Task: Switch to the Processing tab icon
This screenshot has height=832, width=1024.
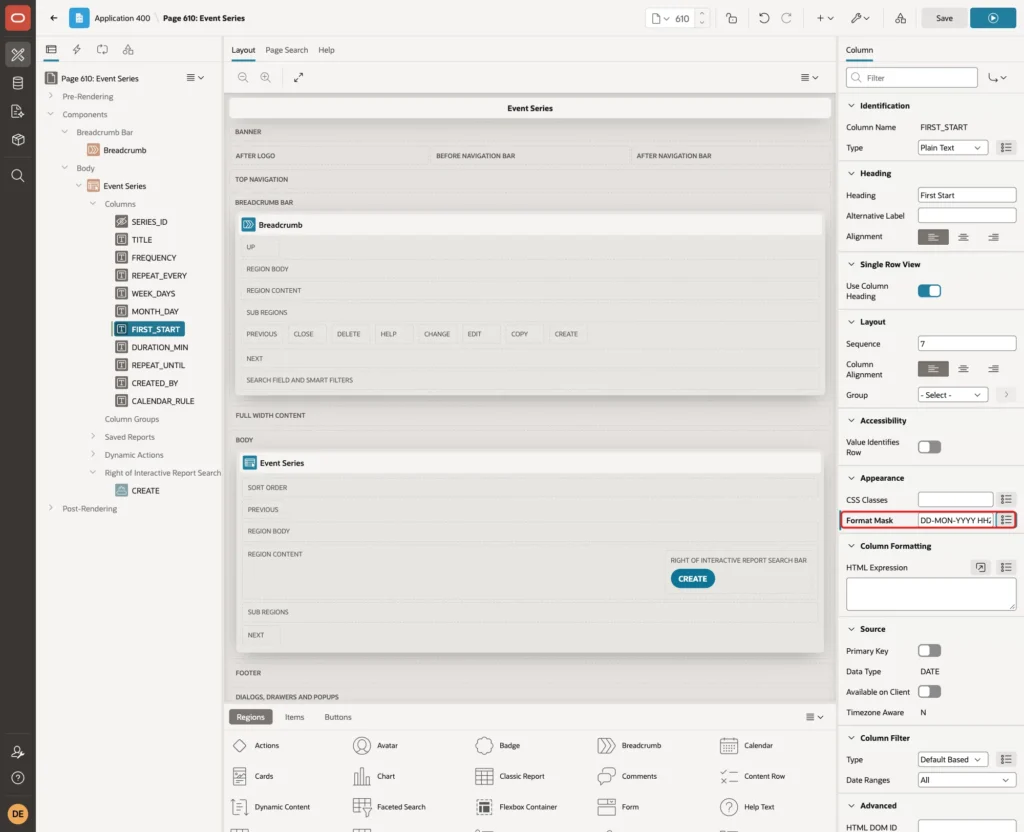Action: coord(102,50)
